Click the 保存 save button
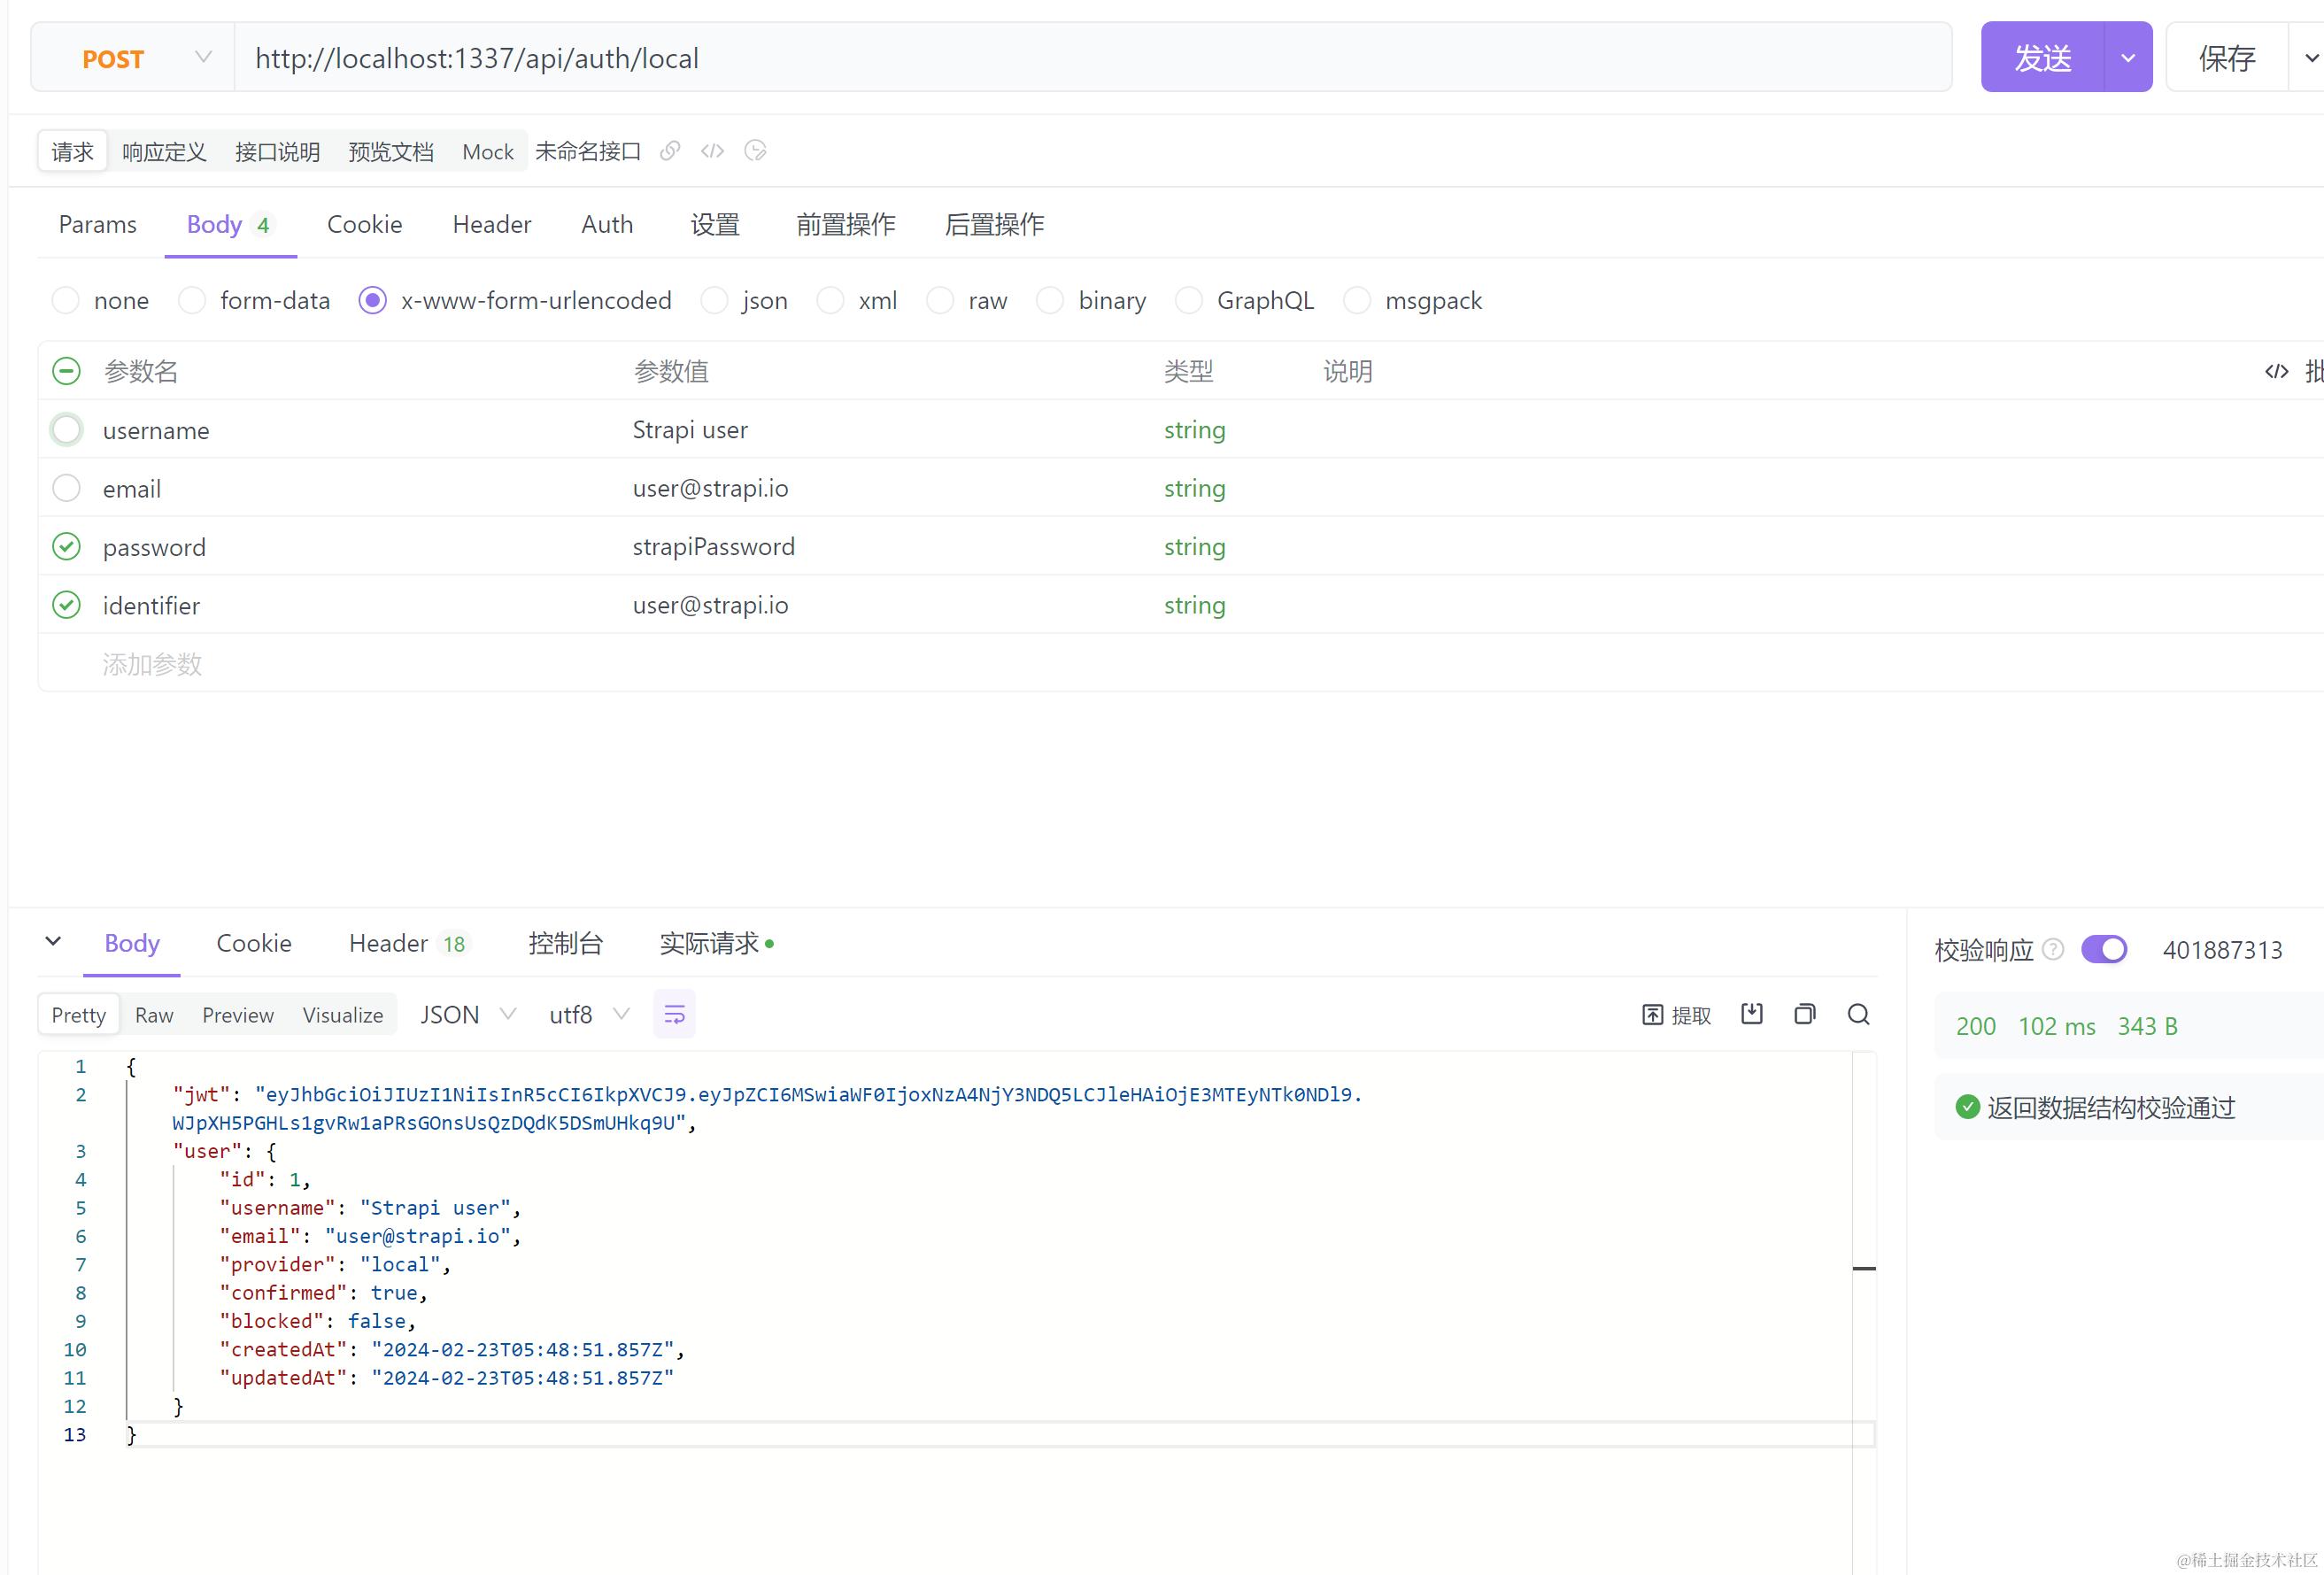The image size is (2324, 1575). pos(2226,58)
